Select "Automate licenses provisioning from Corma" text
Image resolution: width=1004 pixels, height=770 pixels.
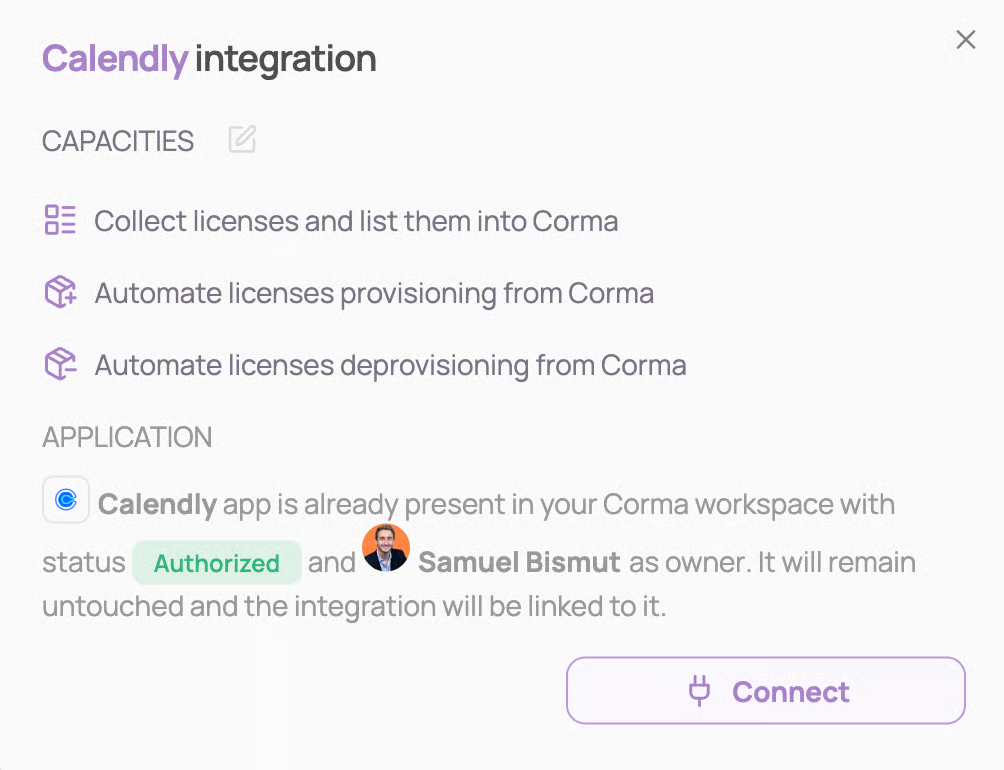point(374,294)
